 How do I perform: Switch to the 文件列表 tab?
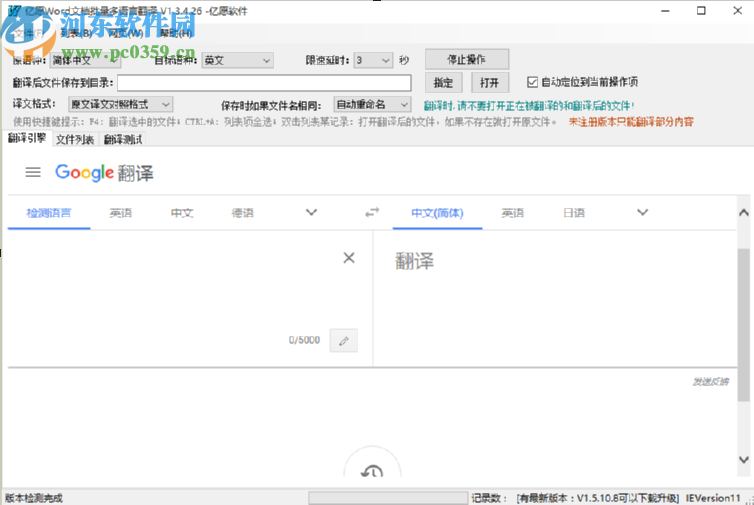(x=75, y=139)
